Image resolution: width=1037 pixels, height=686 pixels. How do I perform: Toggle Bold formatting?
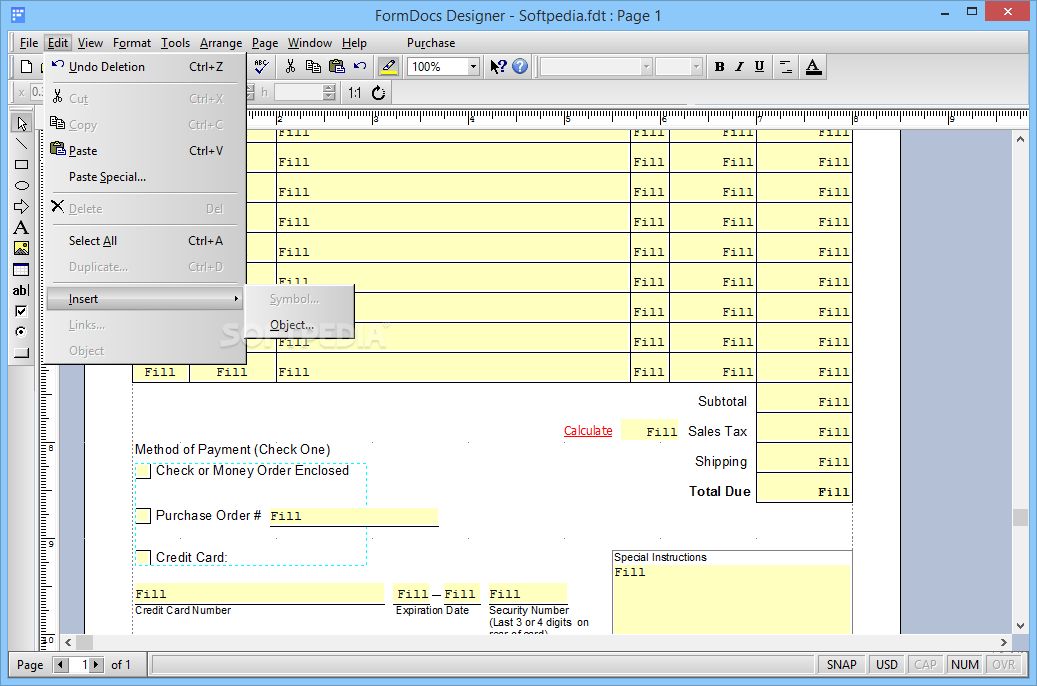[x=720, y=66]
